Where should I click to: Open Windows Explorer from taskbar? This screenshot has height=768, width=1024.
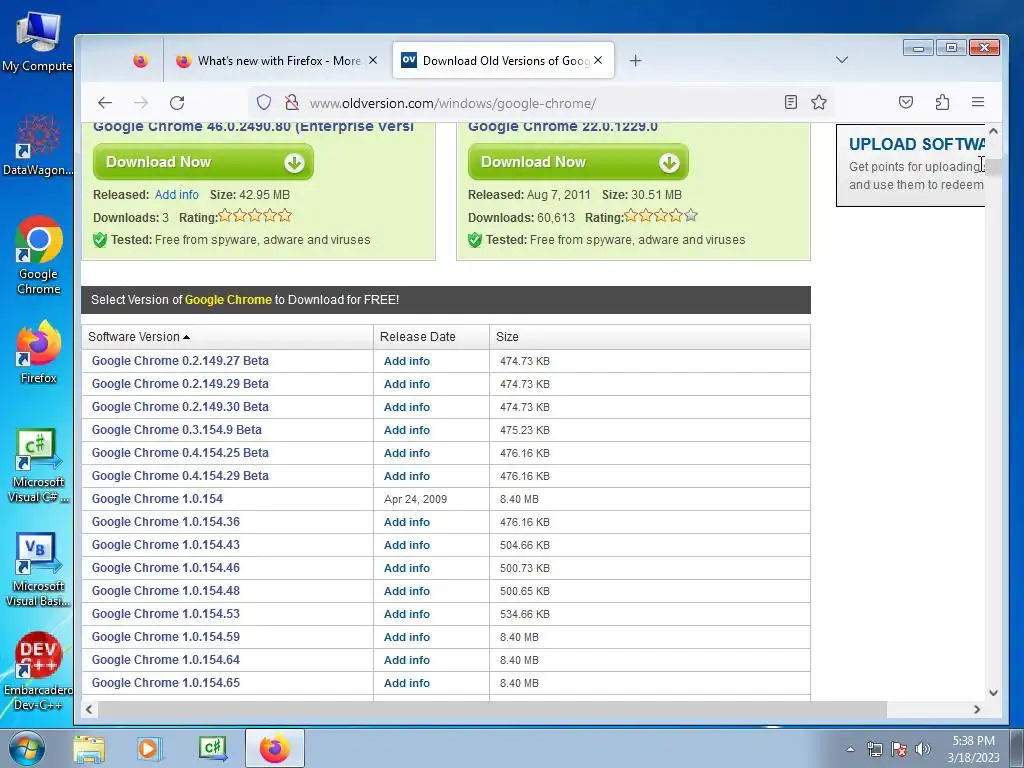89,748
